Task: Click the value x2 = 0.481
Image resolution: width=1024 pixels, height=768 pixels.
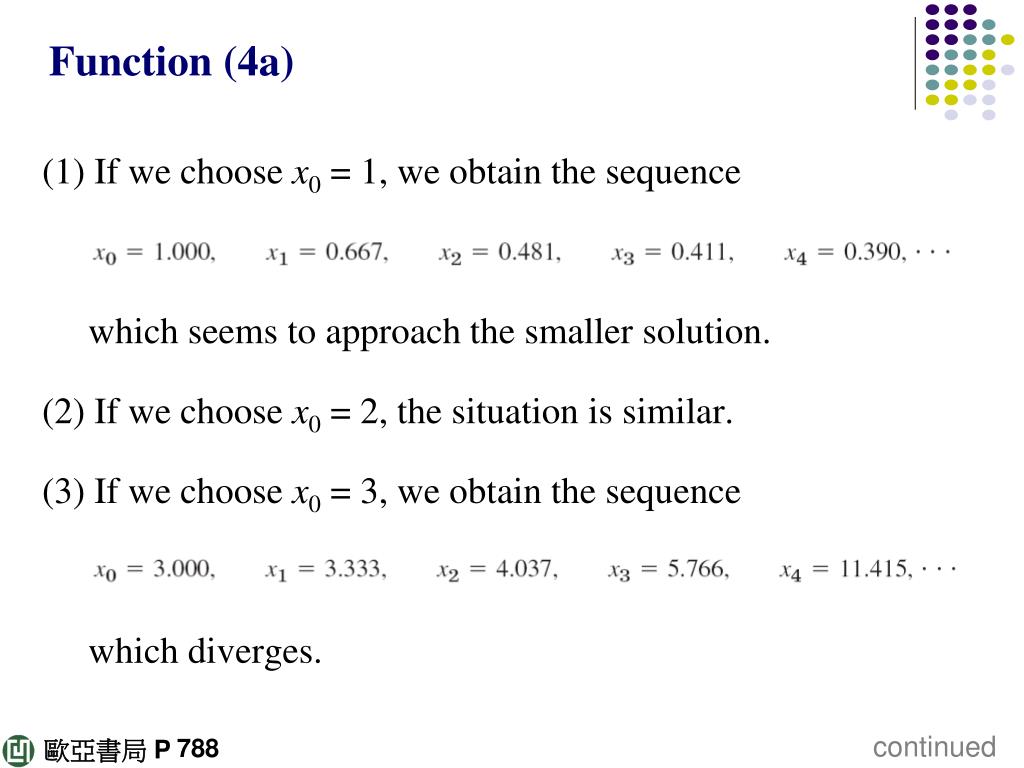Action: click(x=500, y=253)
